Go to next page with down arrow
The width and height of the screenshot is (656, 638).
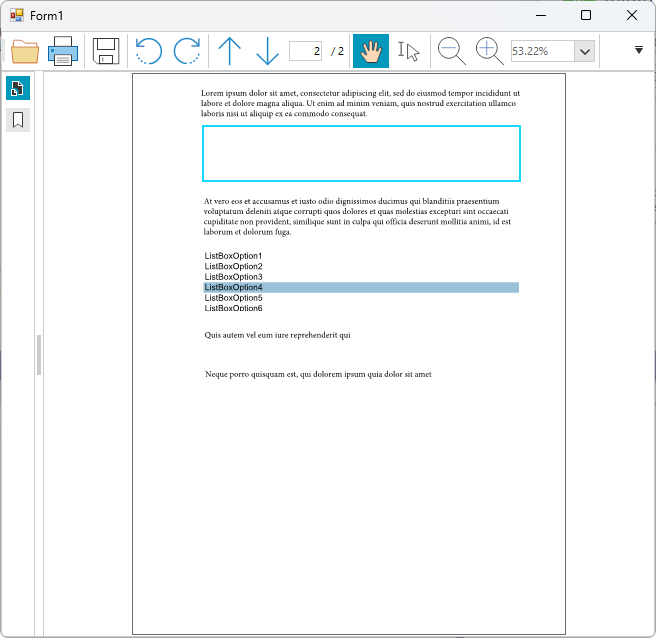point(267,51)
